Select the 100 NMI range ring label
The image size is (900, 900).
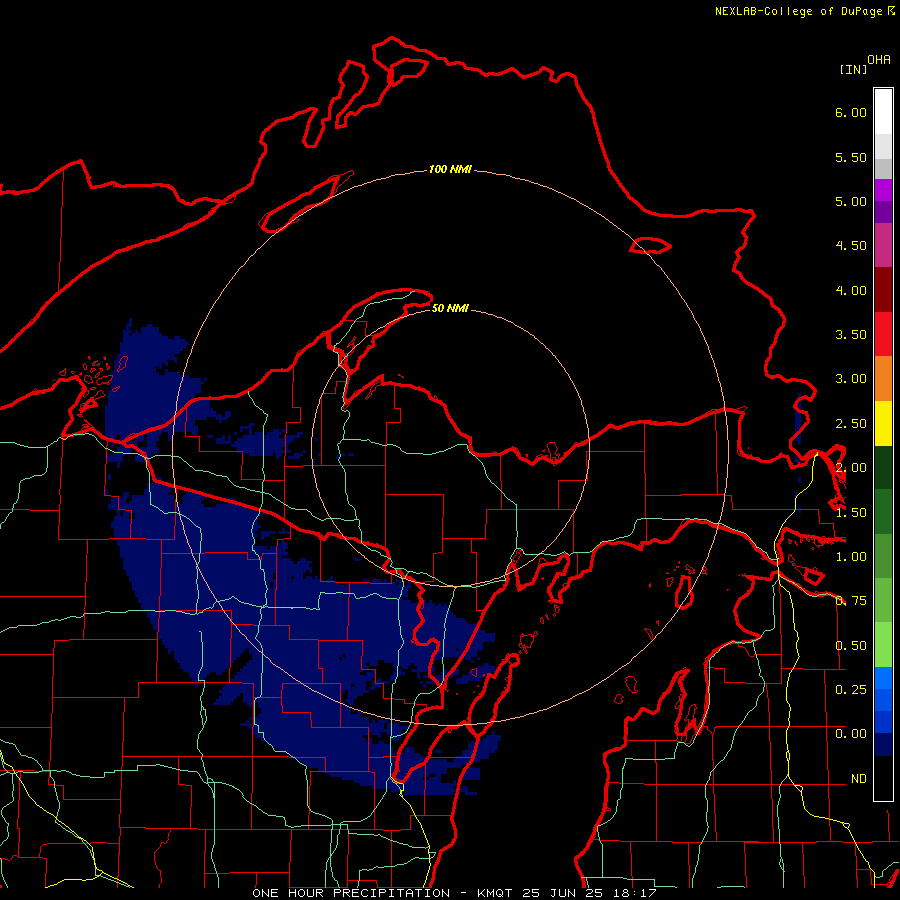[x=450, y=169]
